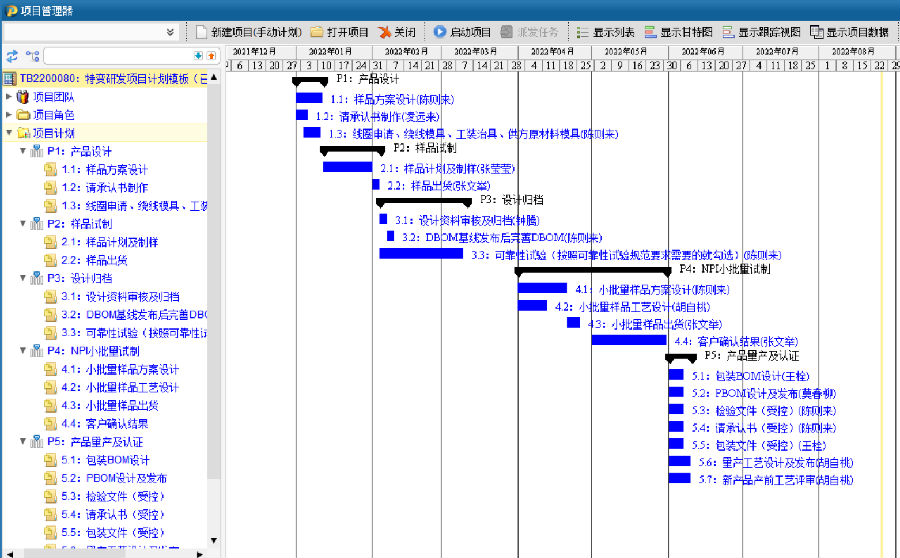Expand the 项目团队 node
This screenshot has width=900, height=558.
click(9, 96)
